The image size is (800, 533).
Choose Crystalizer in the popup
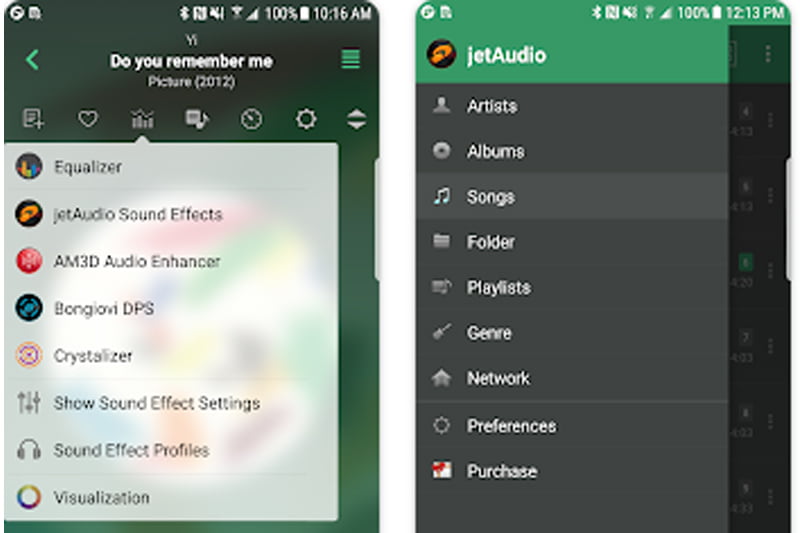tap(171, 356)
